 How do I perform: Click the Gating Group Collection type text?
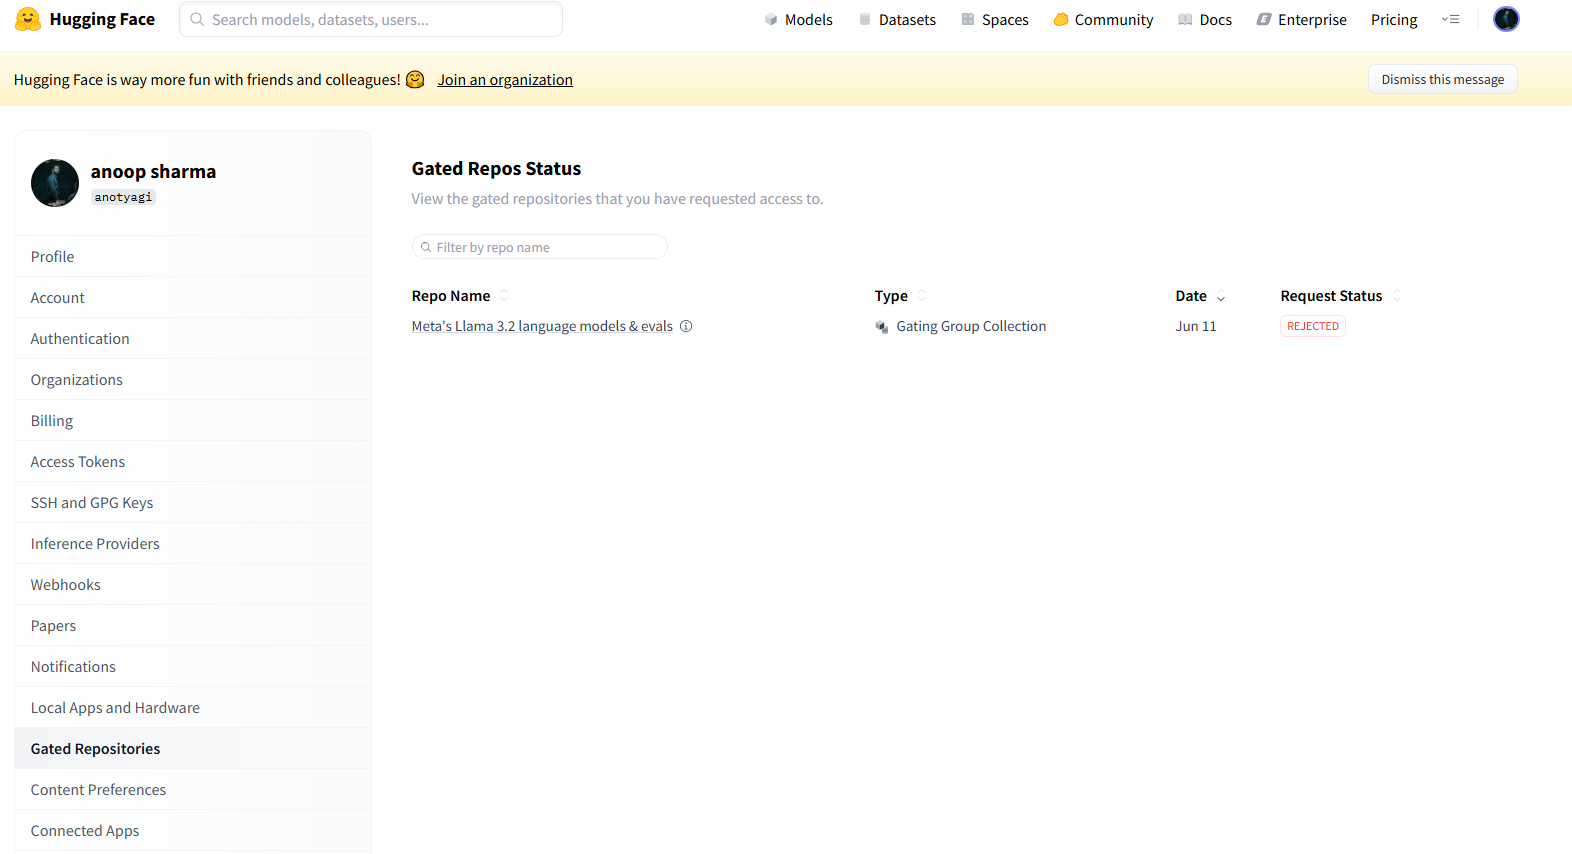pos(971,326)
